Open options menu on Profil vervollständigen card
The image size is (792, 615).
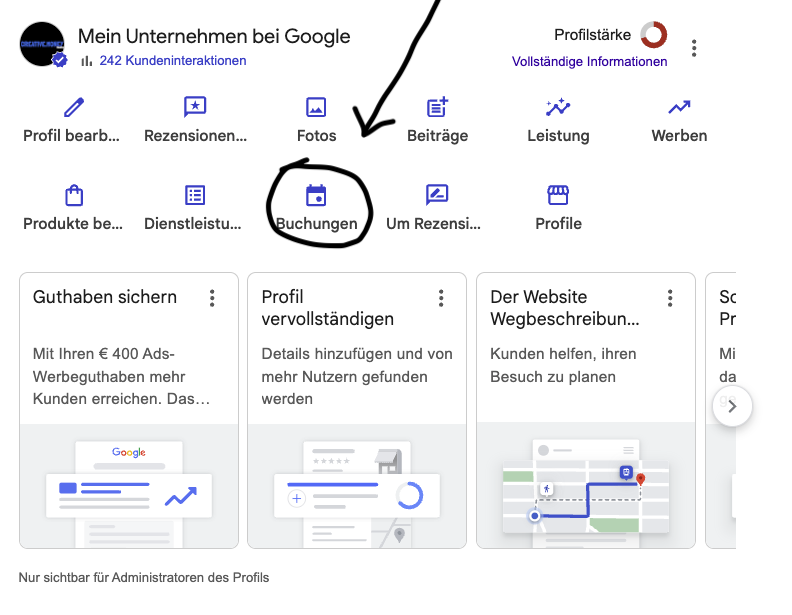coord(441,298)
